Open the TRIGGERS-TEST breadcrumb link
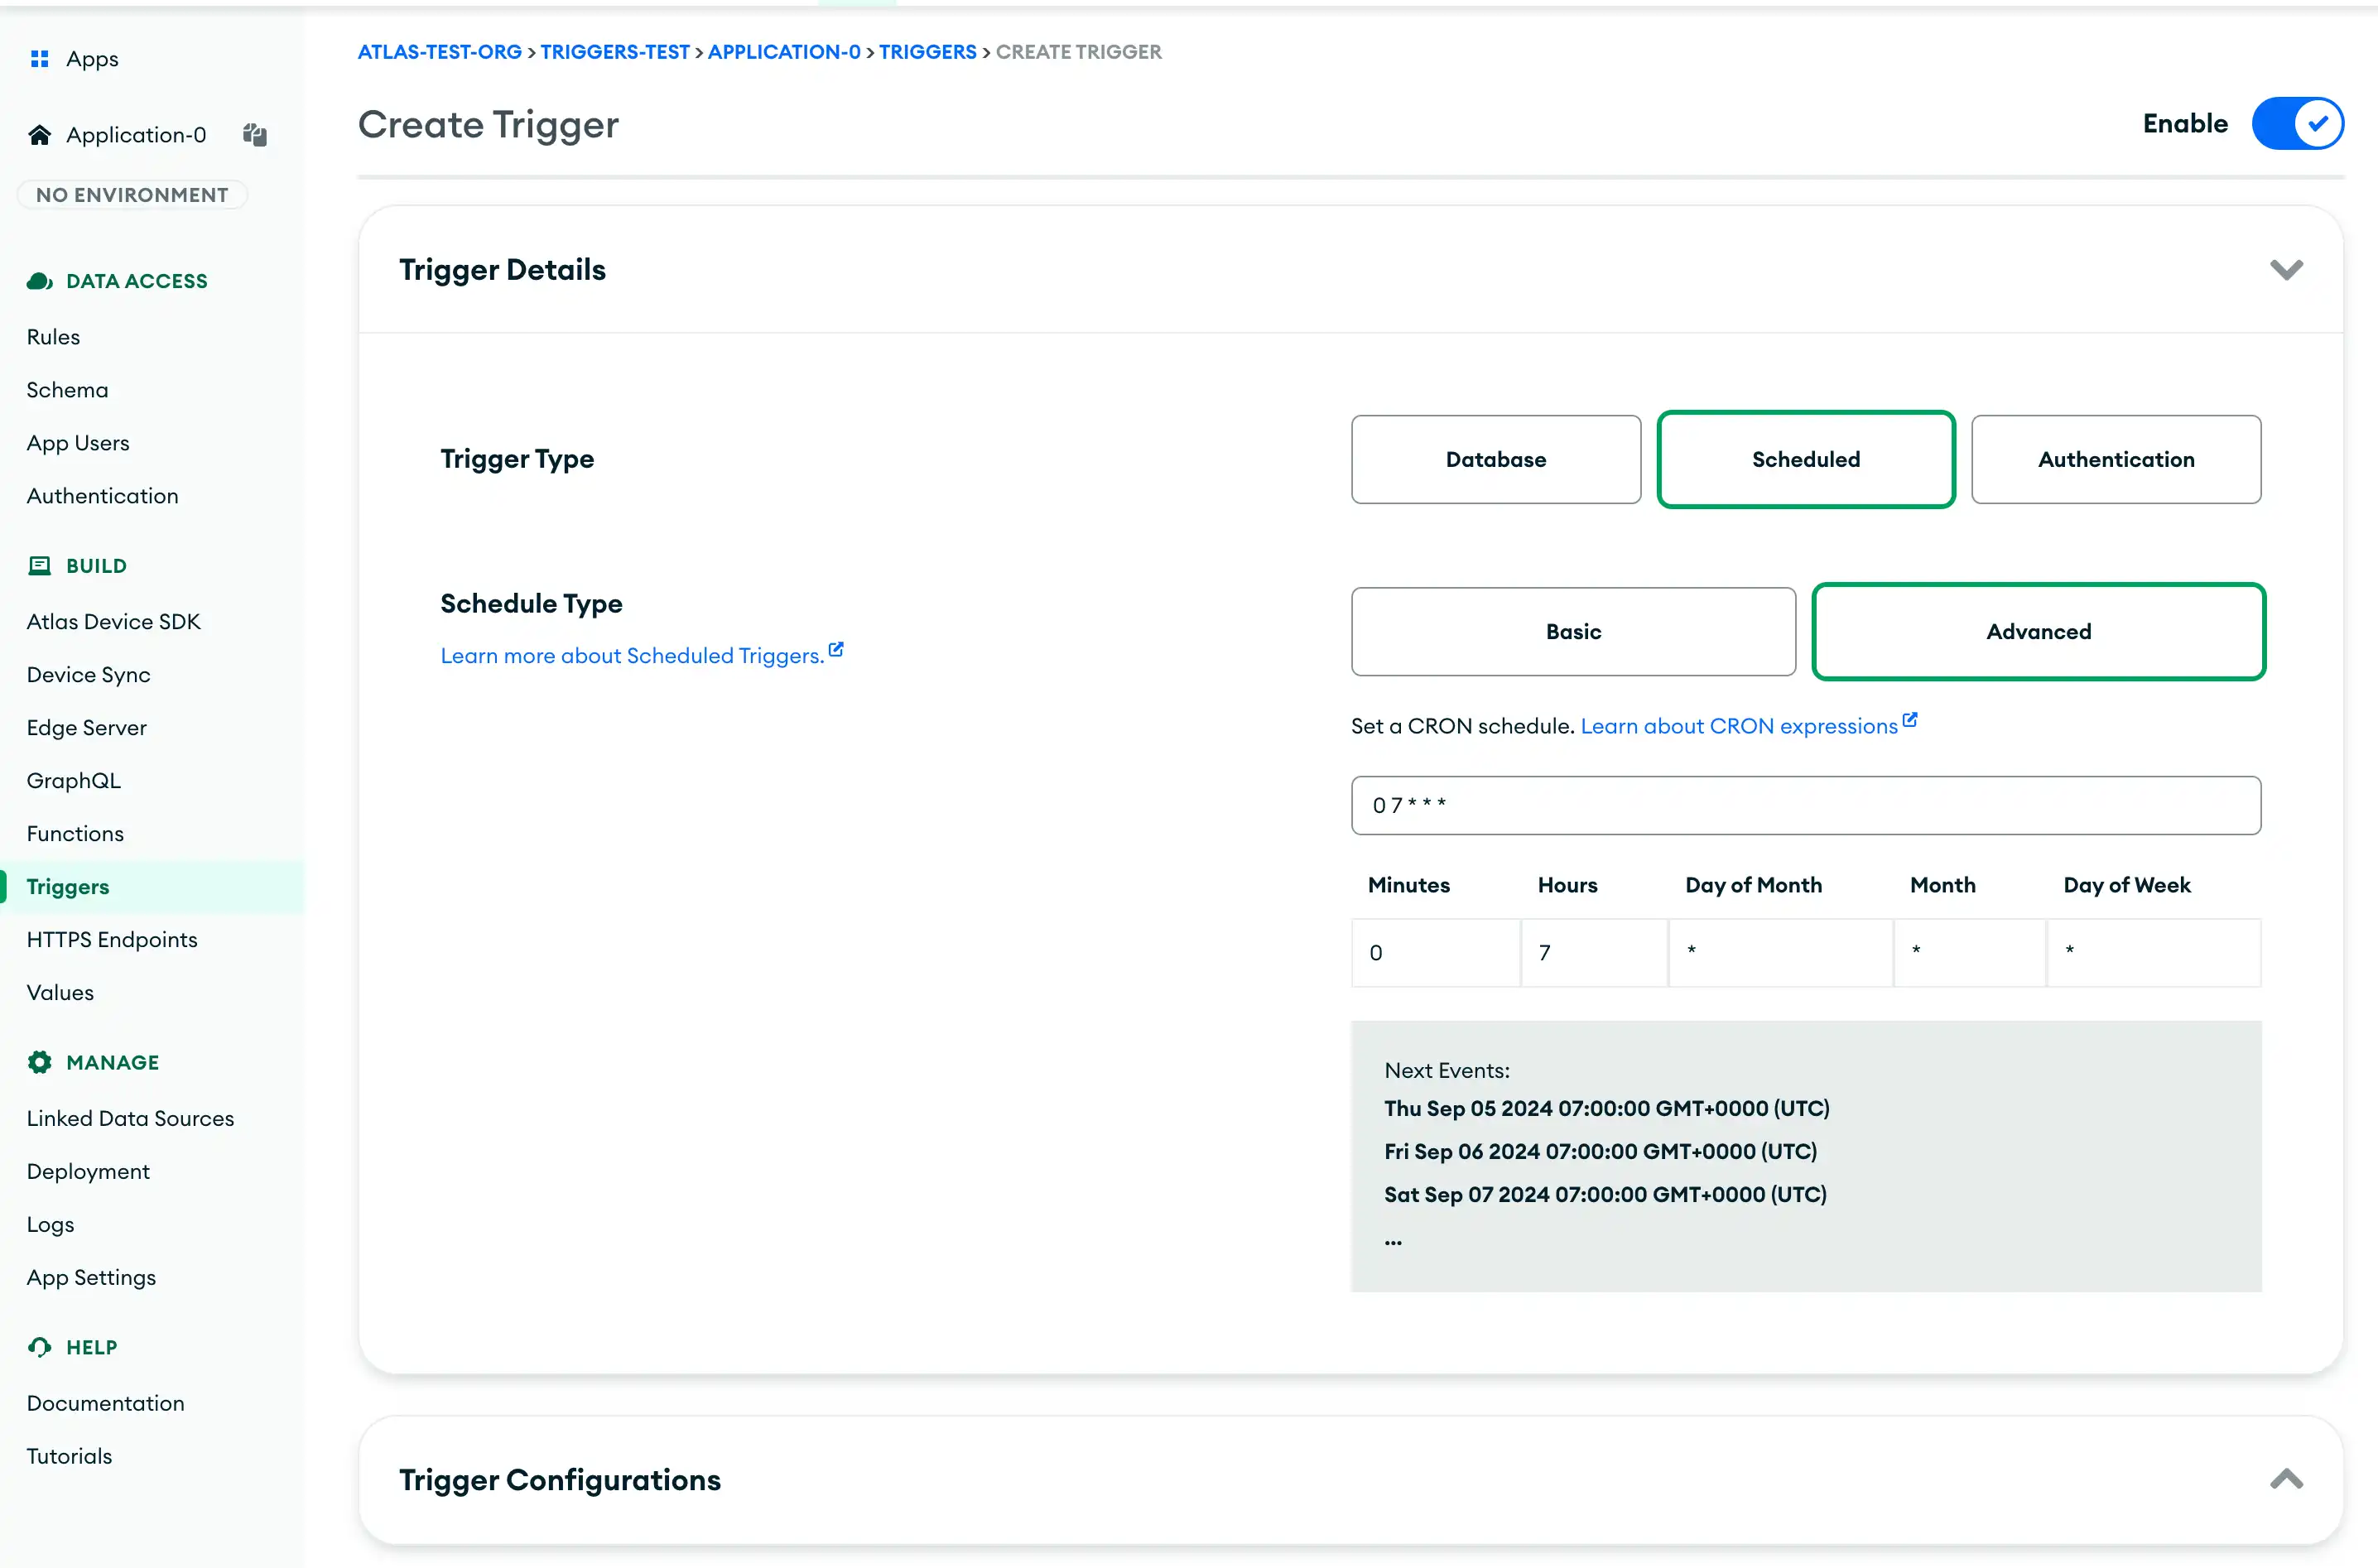 614,51
